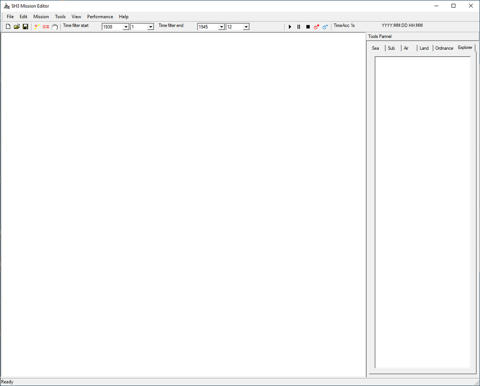Click the red toolbar icon beside the star
Screen dimensions: 480x386
point(46,27)
